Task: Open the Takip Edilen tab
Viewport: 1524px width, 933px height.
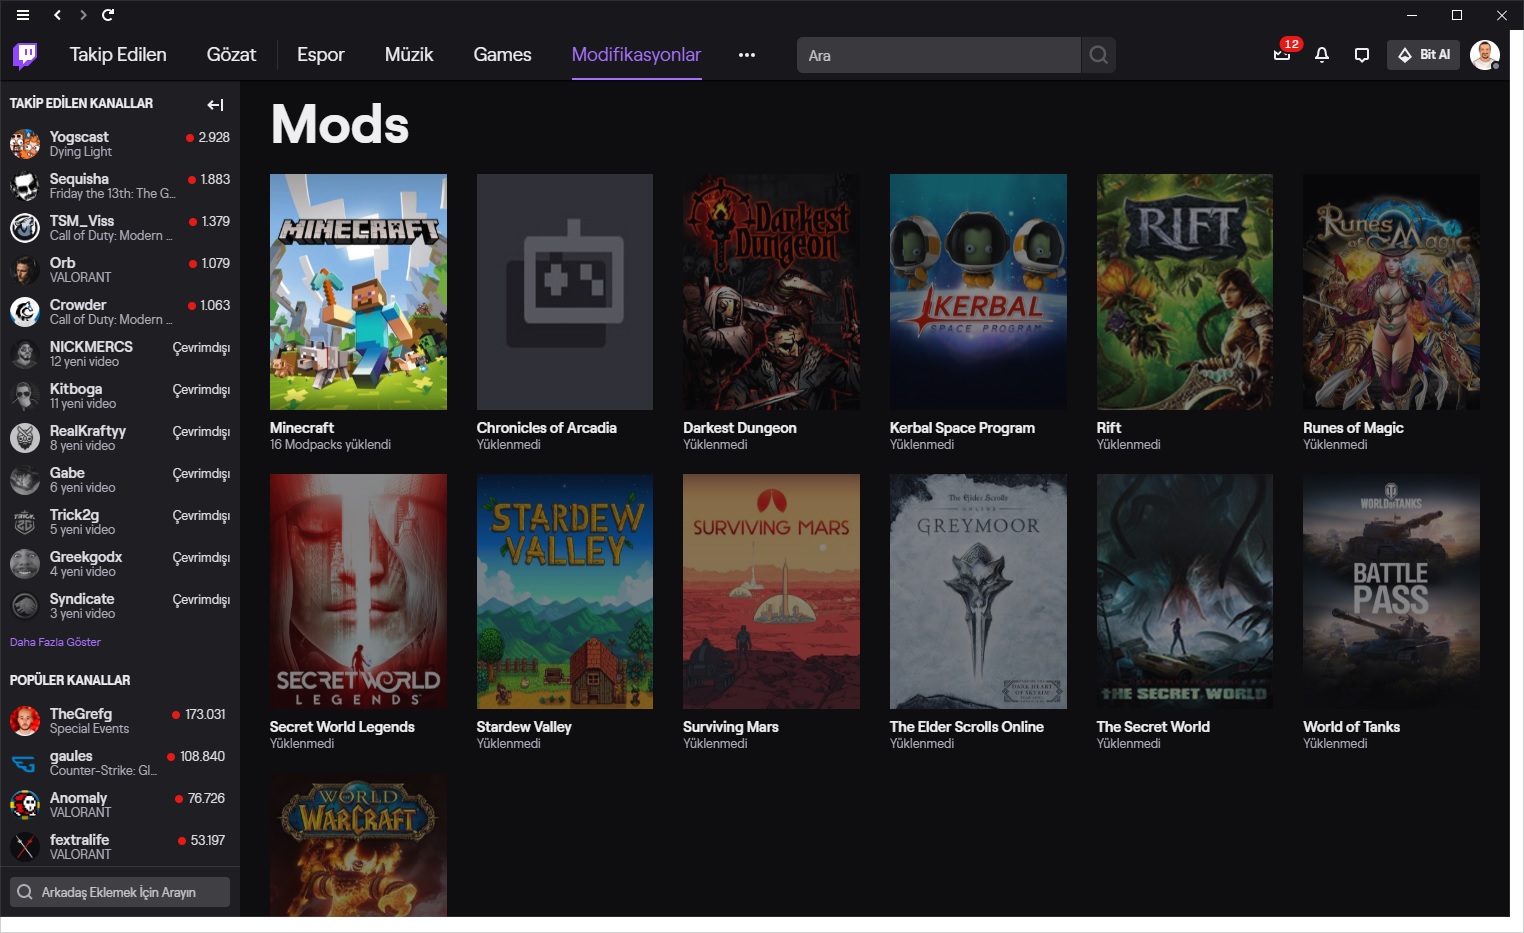Action: [118, 55]
